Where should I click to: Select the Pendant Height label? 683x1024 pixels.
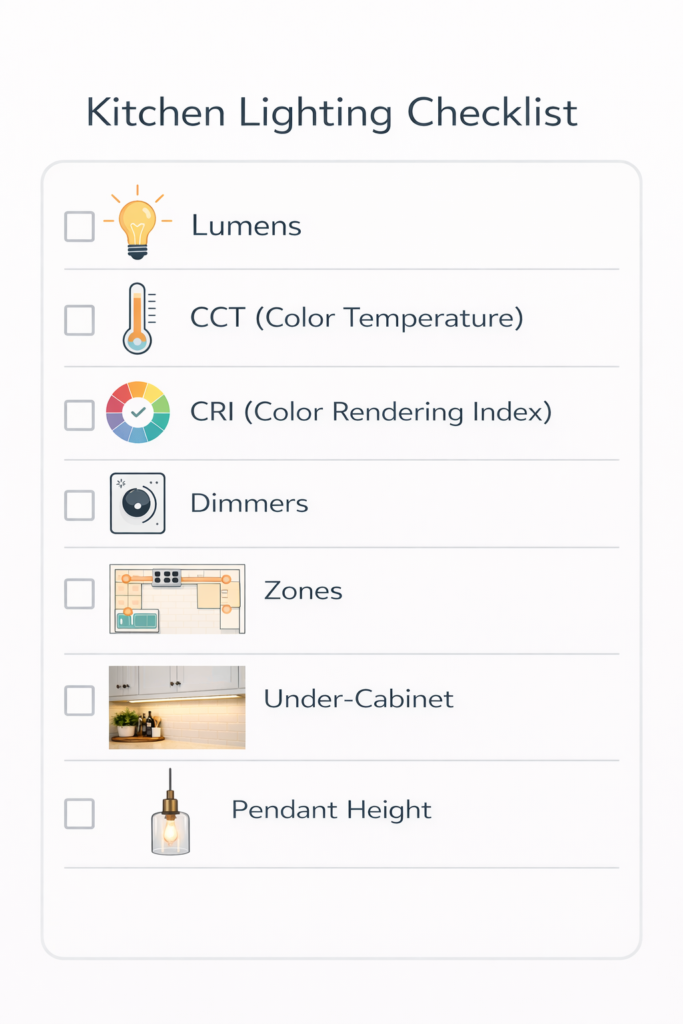[x=331, y=810]
